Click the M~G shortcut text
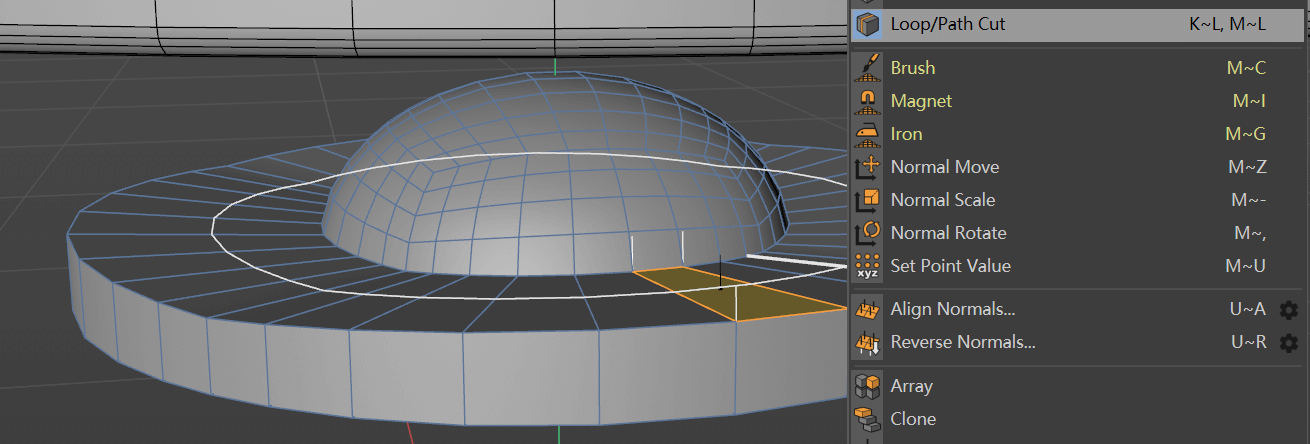 (x=1246, y=134)
